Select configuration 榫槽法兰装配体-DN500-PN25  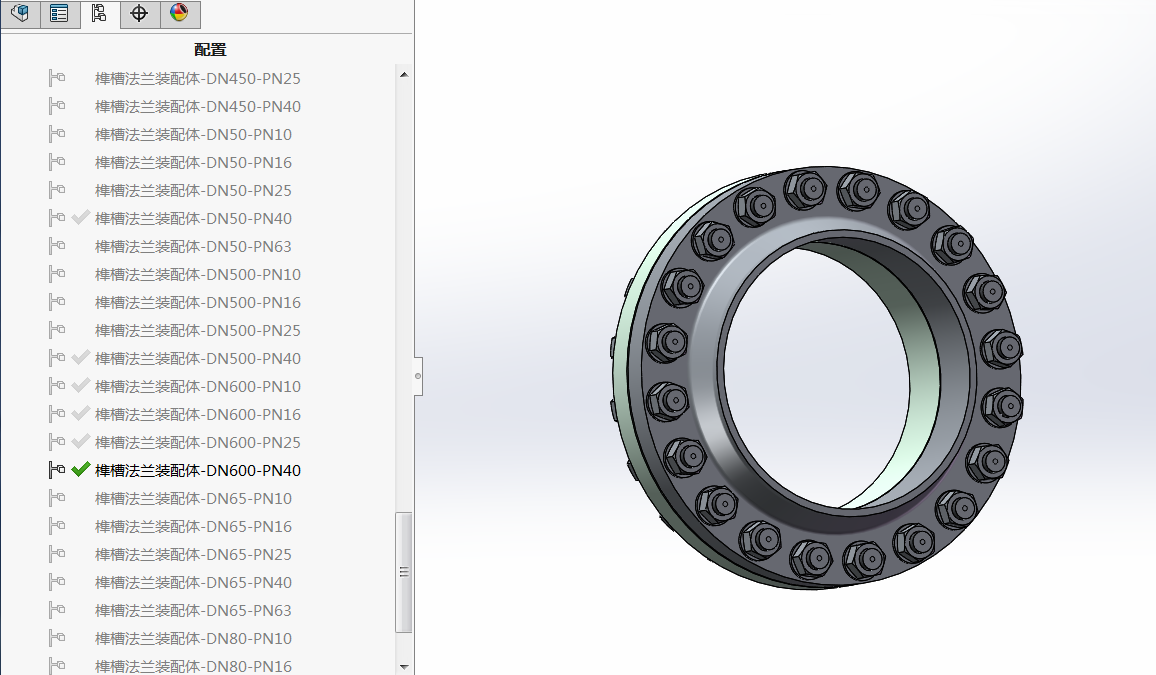(198, 330)
